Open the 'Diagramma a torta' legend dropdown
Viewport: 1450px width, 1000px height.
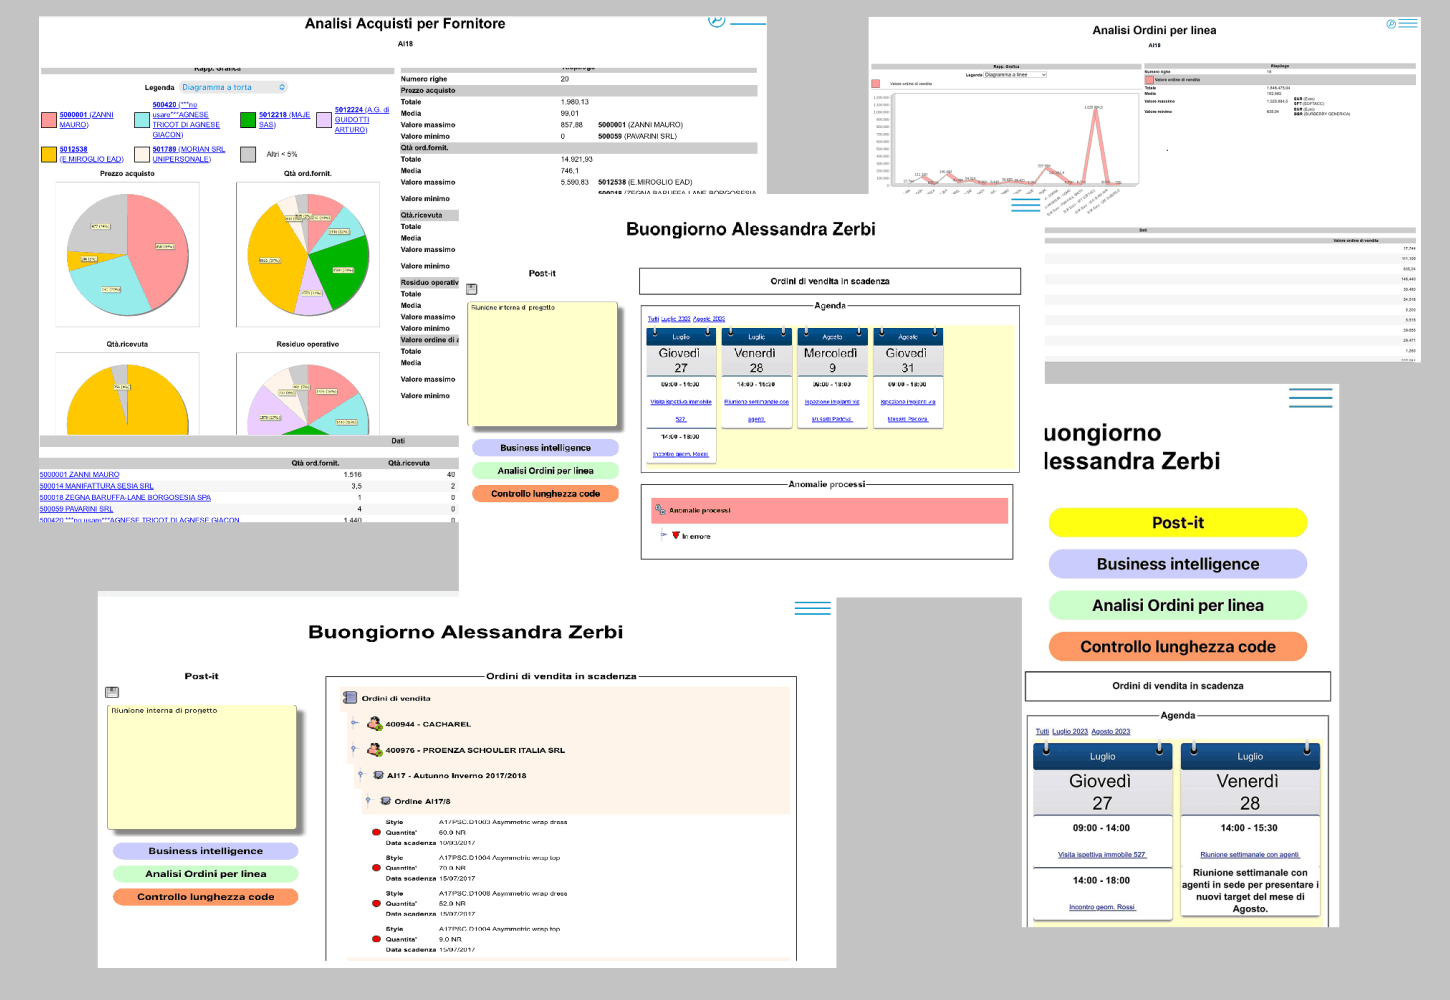point(234,87)
